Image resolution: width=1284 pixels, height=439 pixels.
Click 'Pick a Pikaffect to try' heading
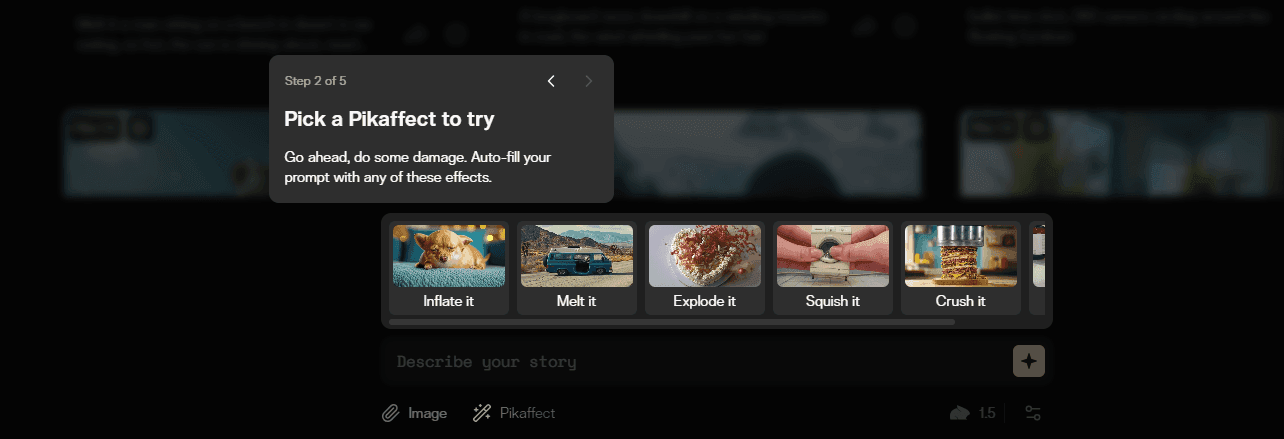pyautogui.click(x=390, y=119)
